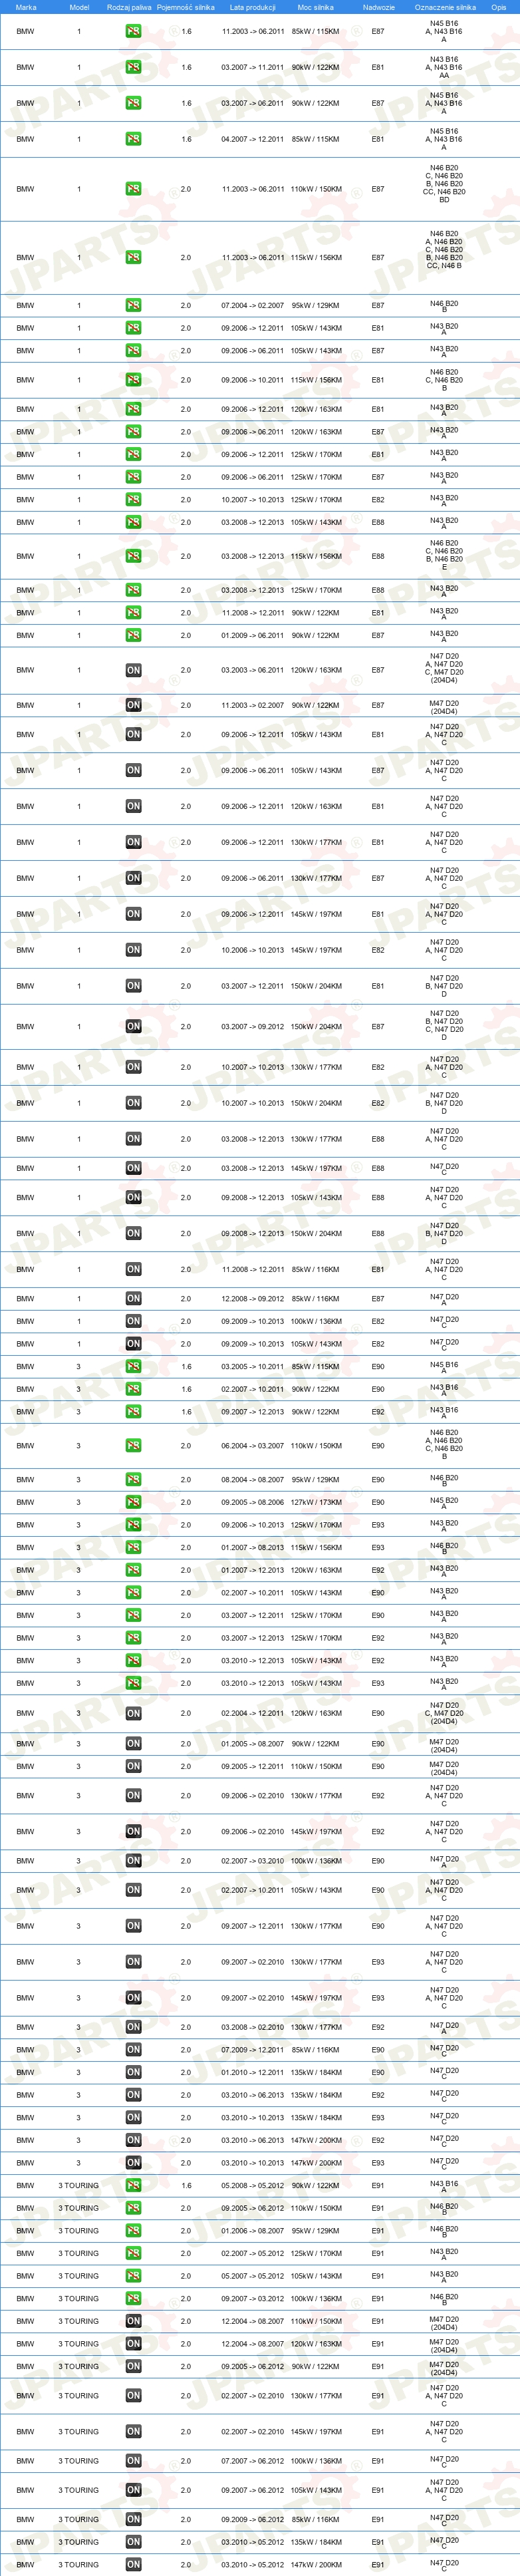The width and height of the screenshot is (520, 2576).
Task: Select the 127kW / 173KM power cell
Action: coord(316,1502)
